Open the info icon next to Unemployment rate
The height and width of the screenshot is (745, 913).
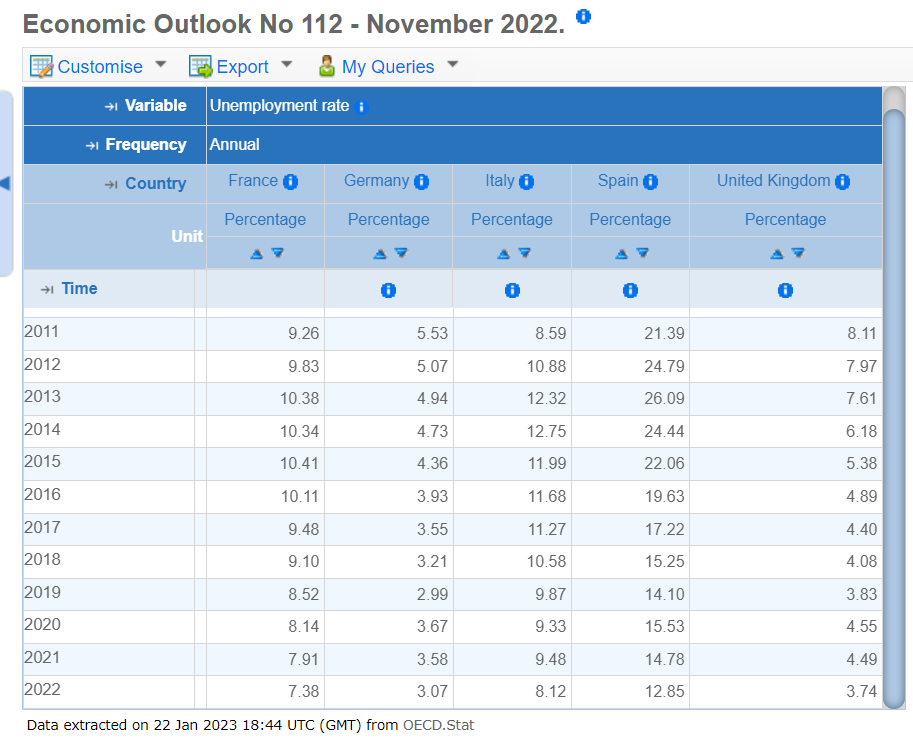click(362, 107)
